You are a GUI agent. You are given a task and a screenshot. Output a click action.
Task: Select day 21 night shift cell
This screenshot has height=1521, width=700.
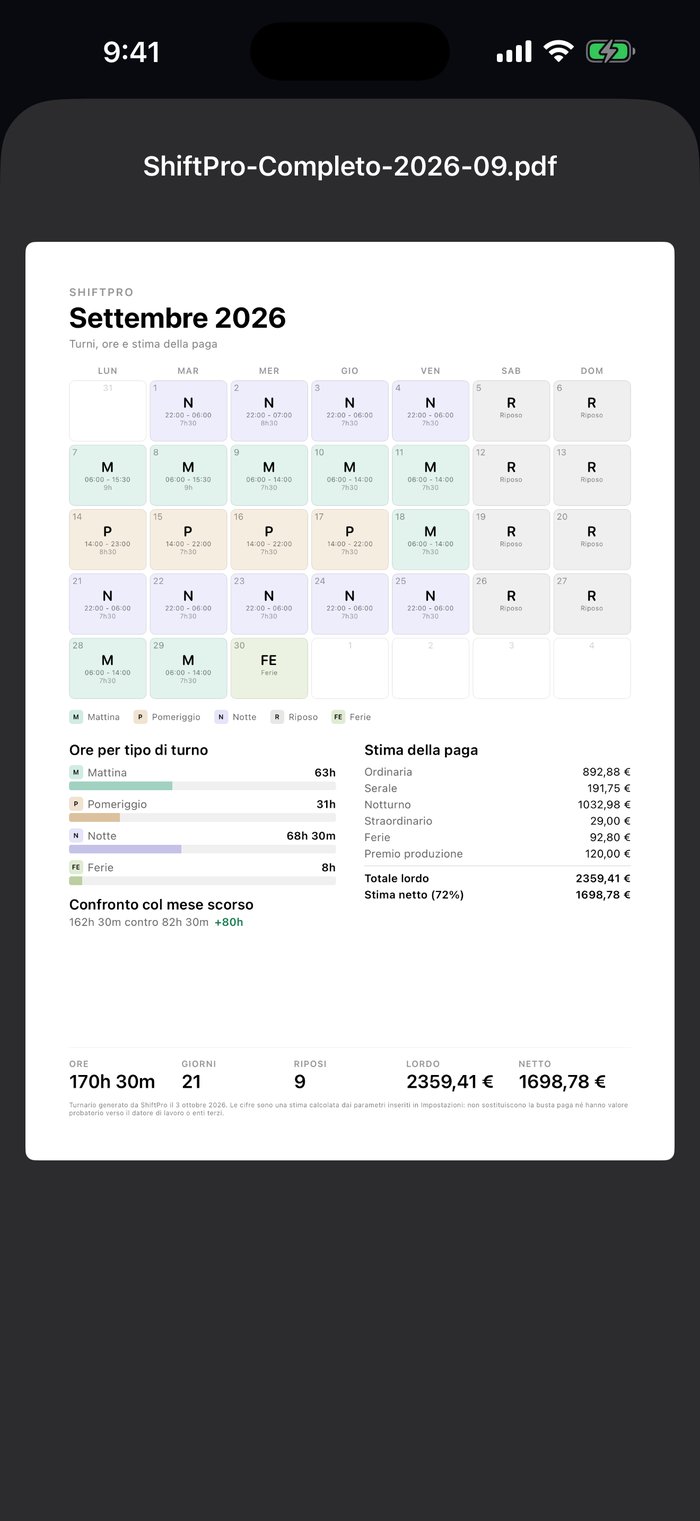pos(108,604)
